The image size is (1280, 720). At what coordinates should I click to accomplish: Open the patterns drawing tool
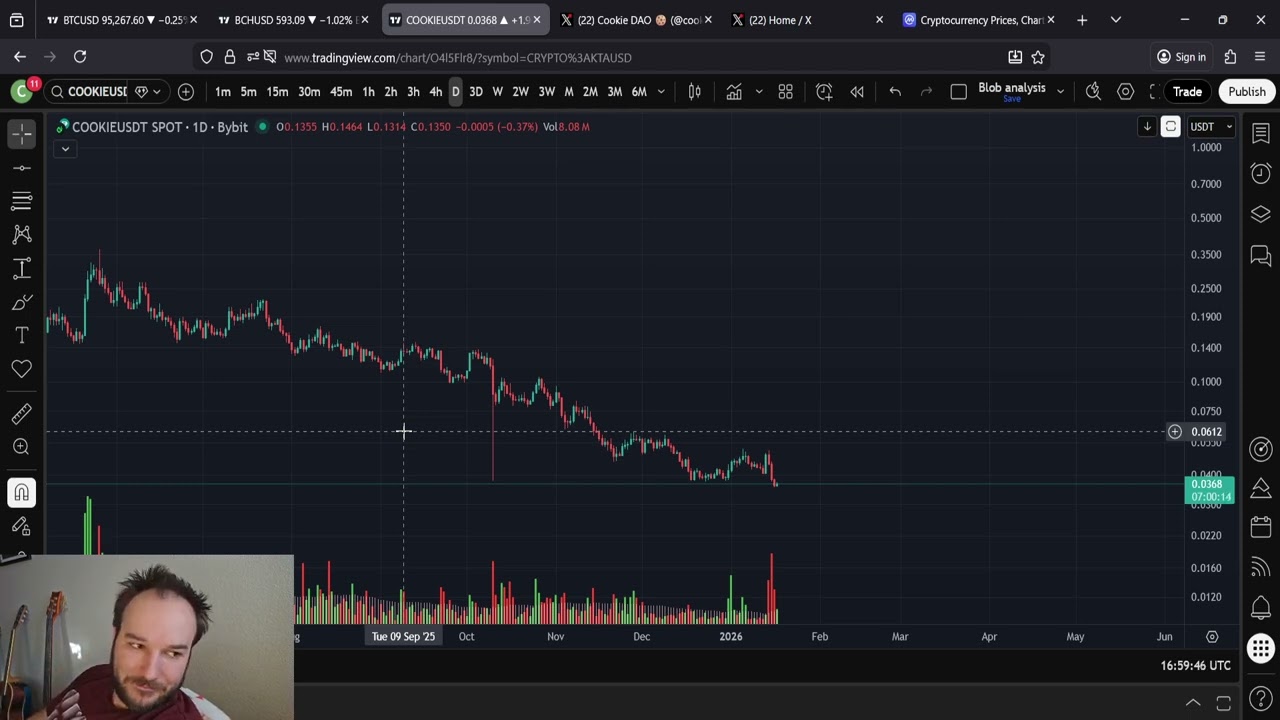click(22, 235)
